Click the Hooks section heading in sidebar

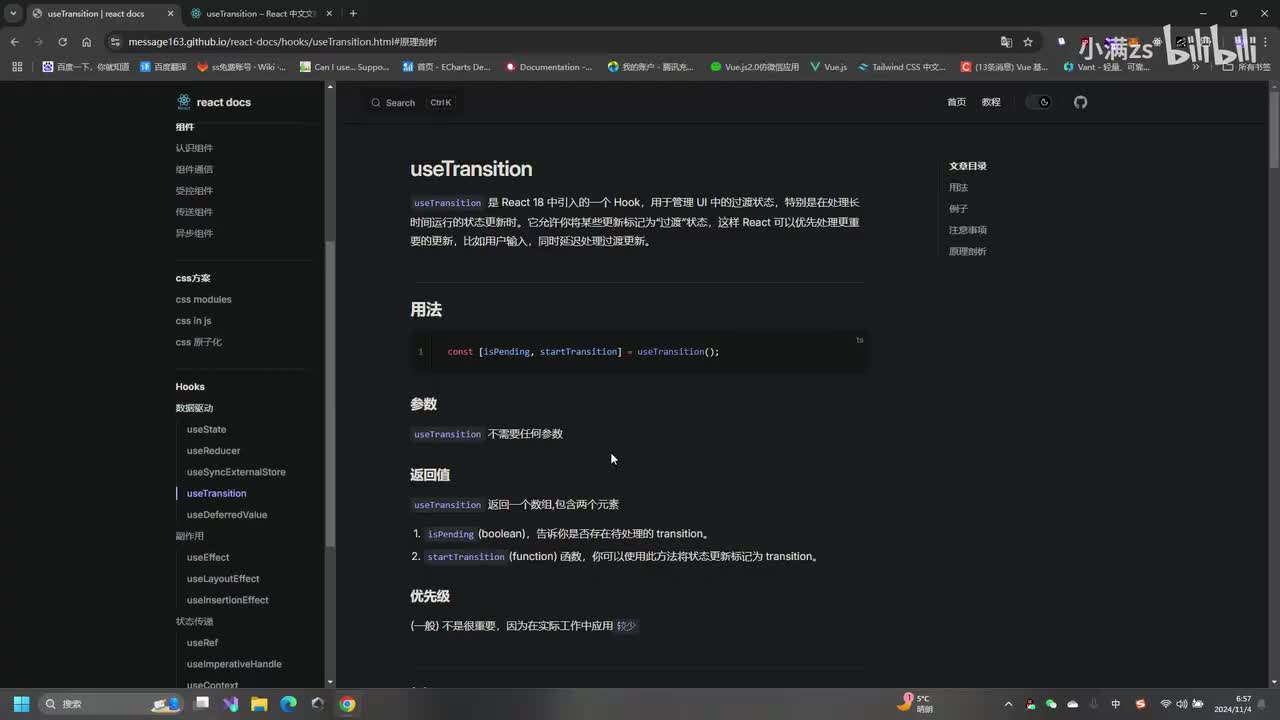[190, 387]
